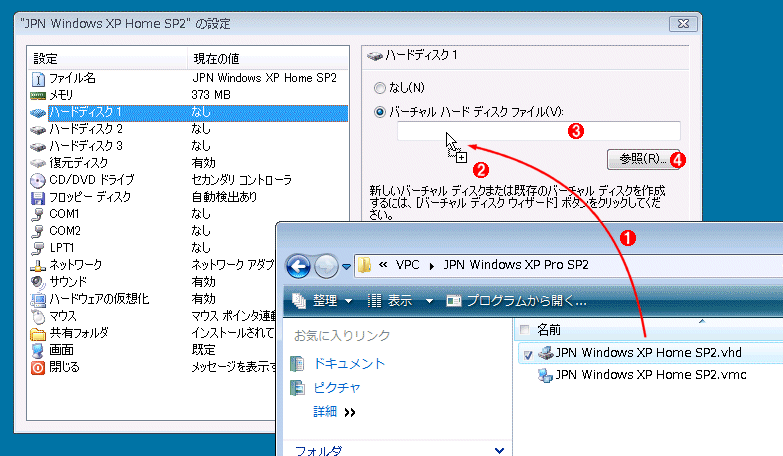Click the ファイル名 setting icon
This screenshot has height=456, width=783.
click(x=38, y=79)
